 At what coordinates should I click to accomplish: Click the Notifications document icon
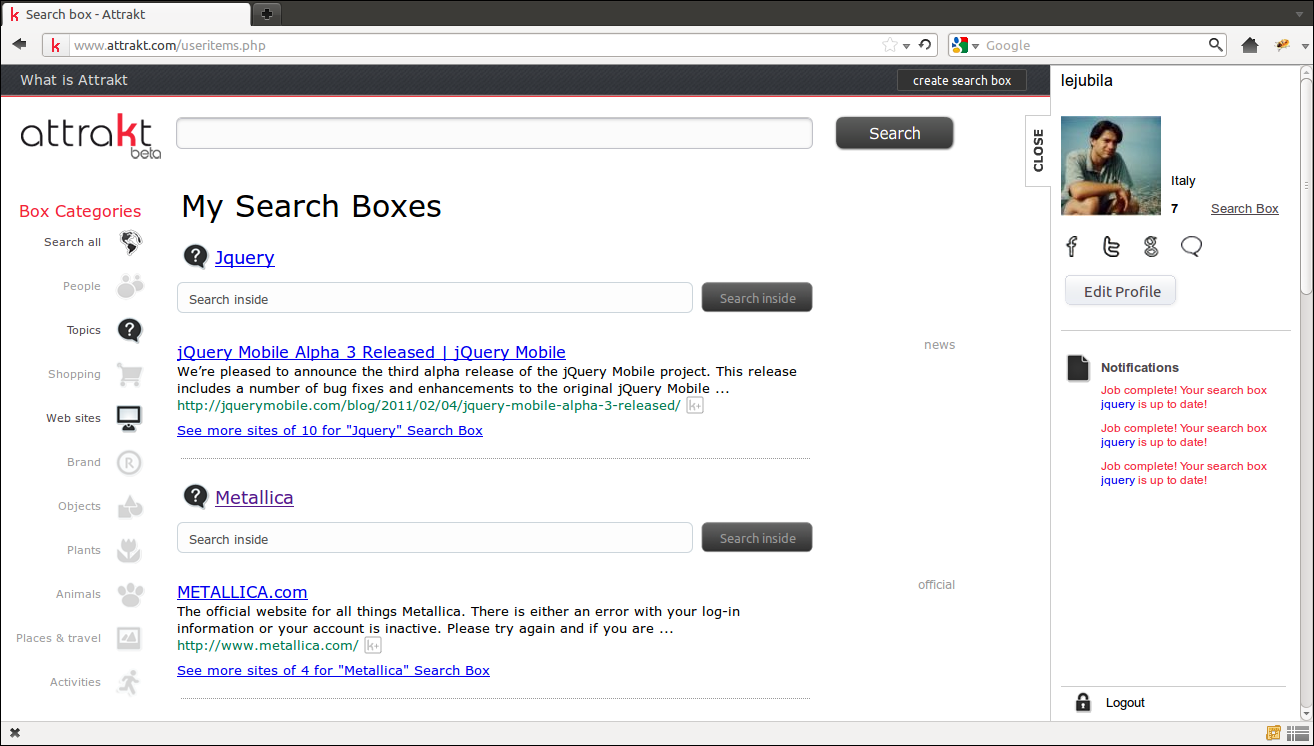(x=1078, y=368)
